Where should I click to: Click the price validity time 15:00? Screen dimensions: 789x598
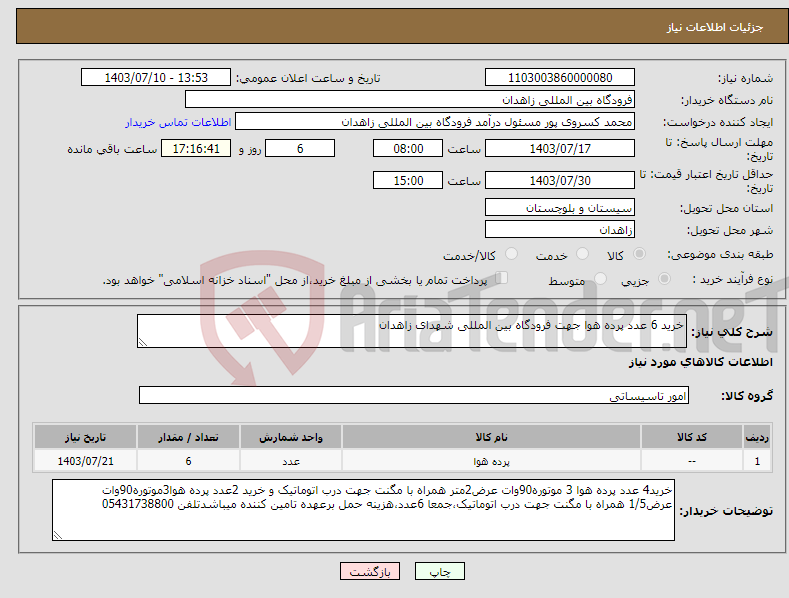tap(408, 180)
